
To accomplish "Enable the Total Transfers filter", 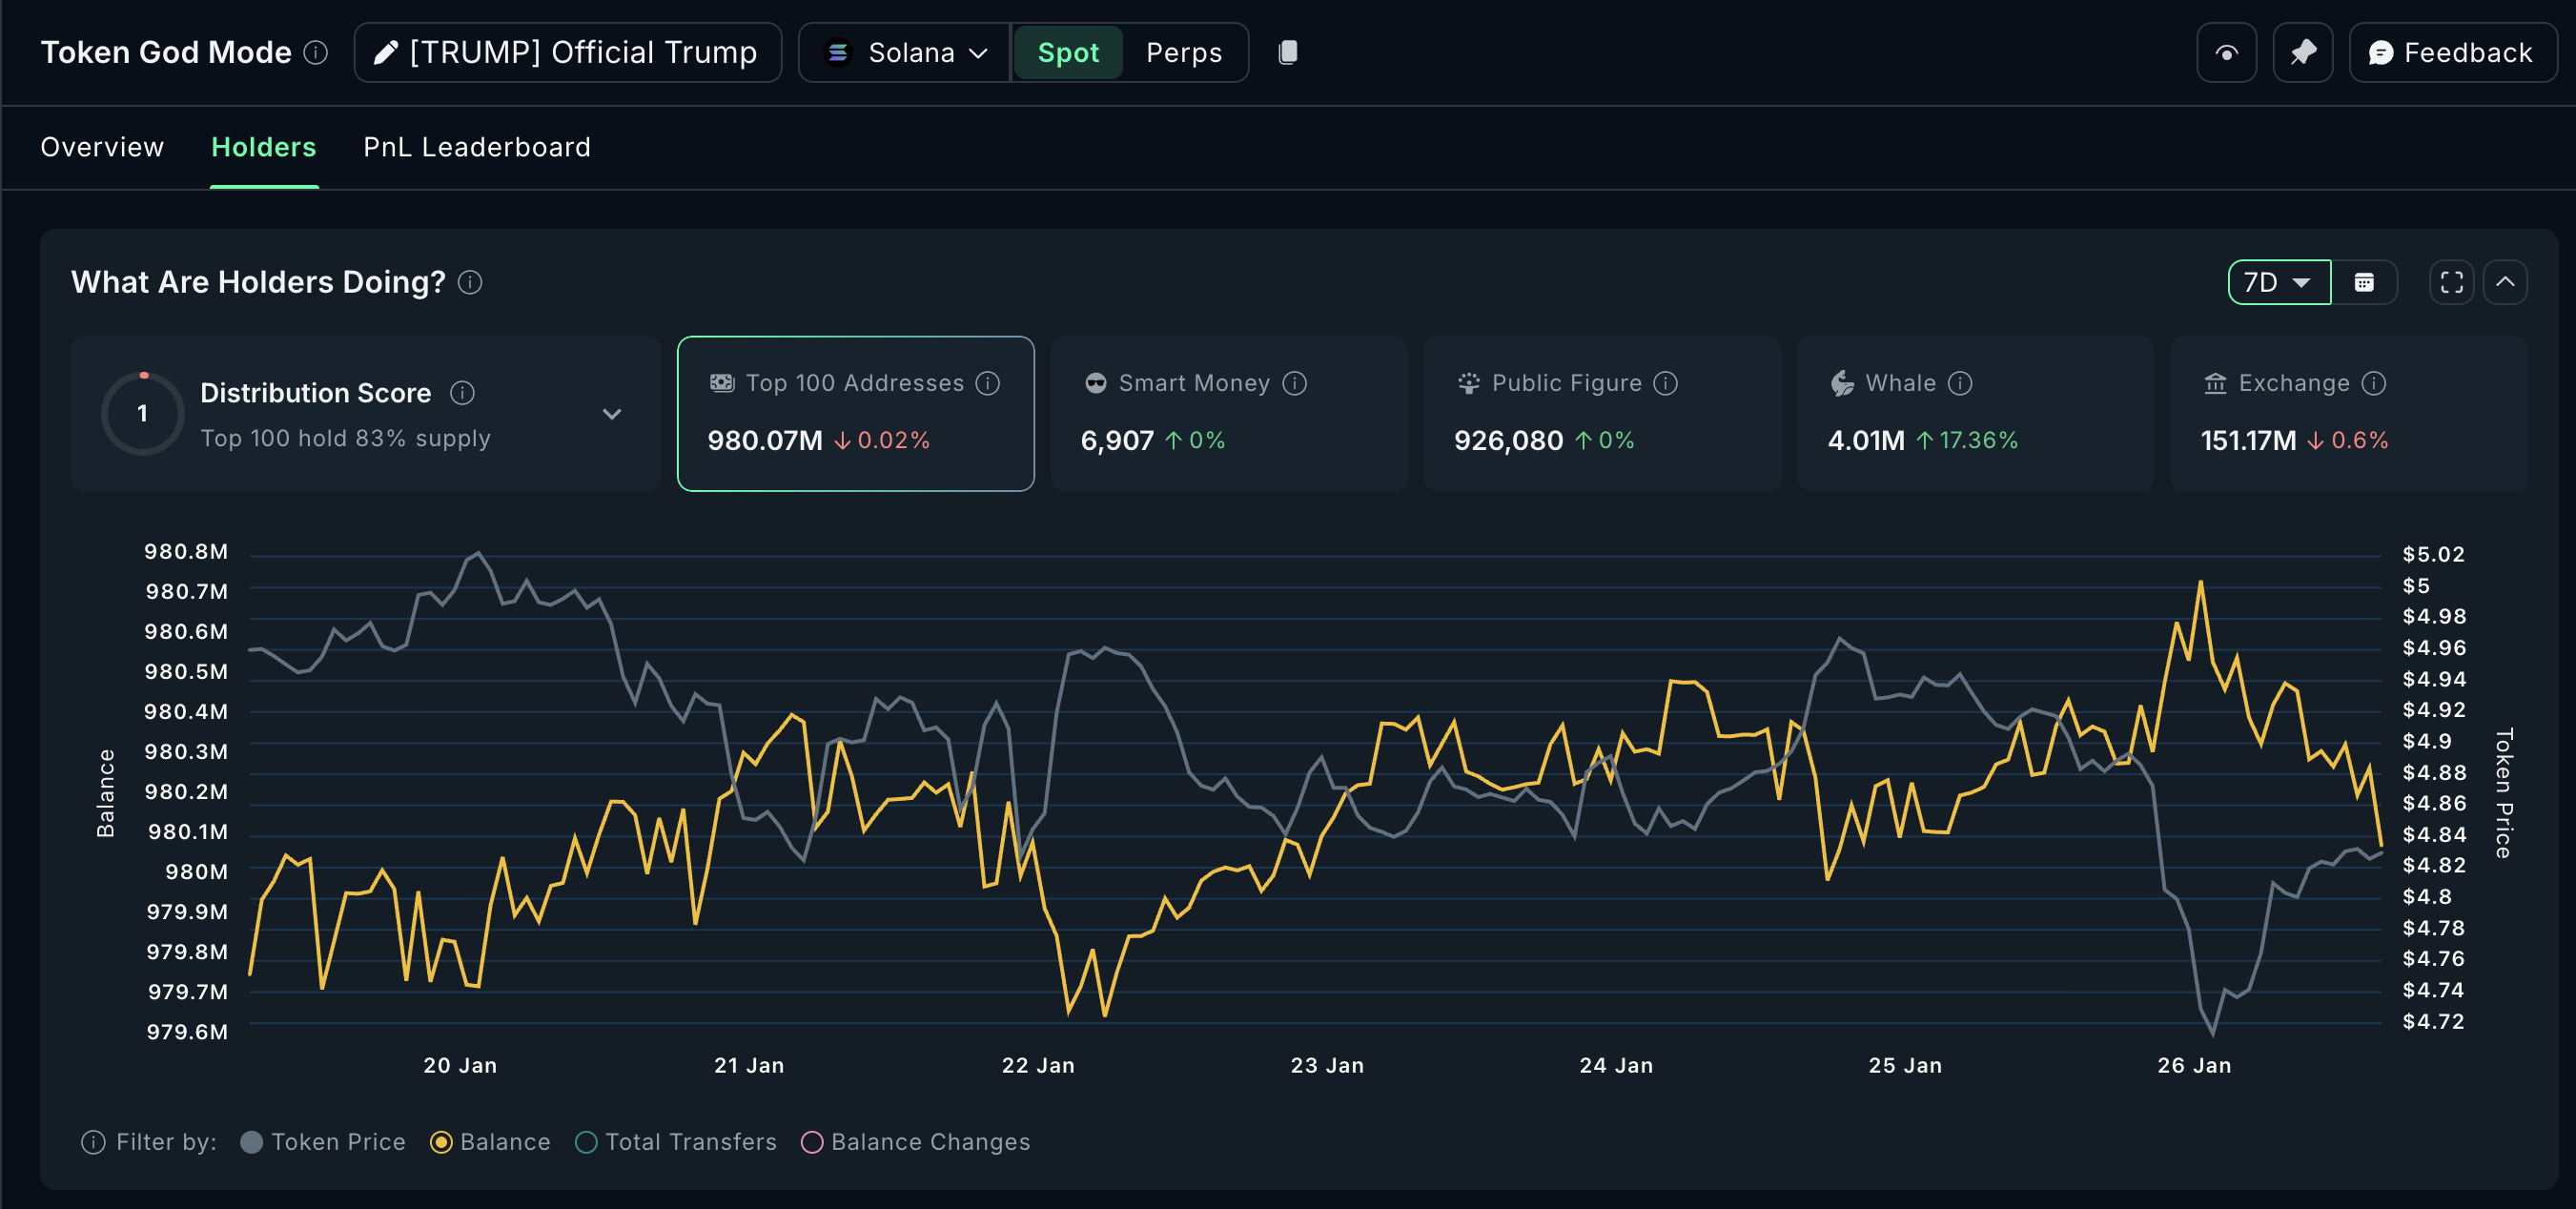I will coord(587,1142).
